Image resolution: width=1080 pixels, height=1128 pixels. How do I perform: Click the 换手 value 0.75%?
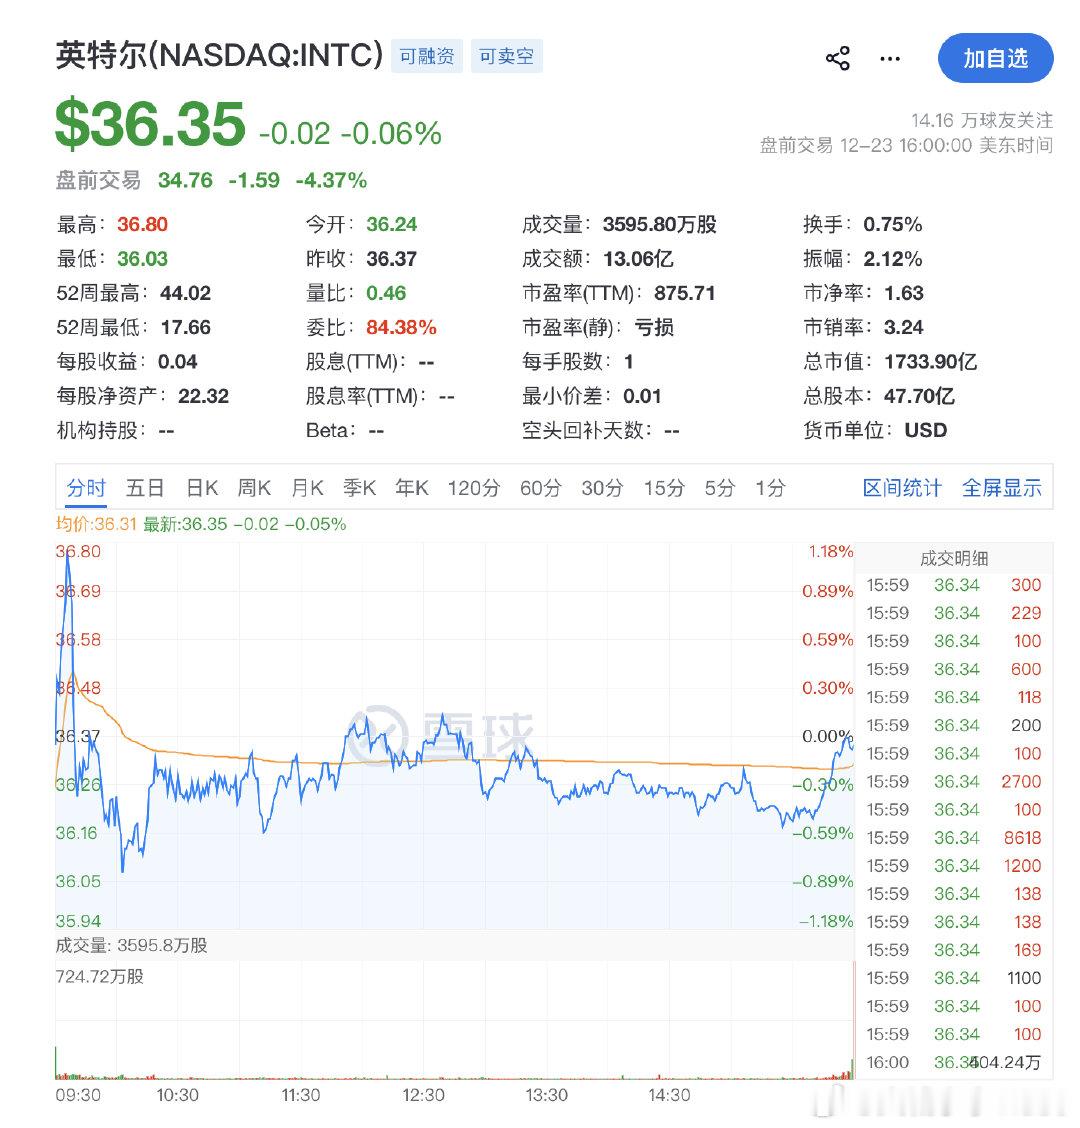(893, 224)
